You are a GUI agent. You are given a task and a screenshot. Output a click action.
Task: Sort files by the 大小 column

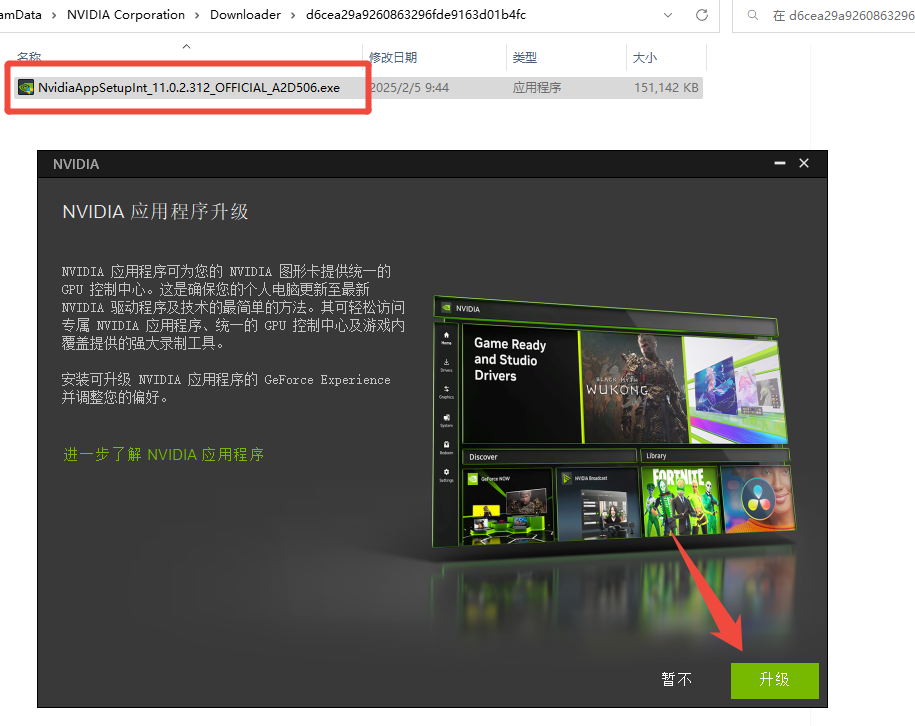(x=644, y=57)
